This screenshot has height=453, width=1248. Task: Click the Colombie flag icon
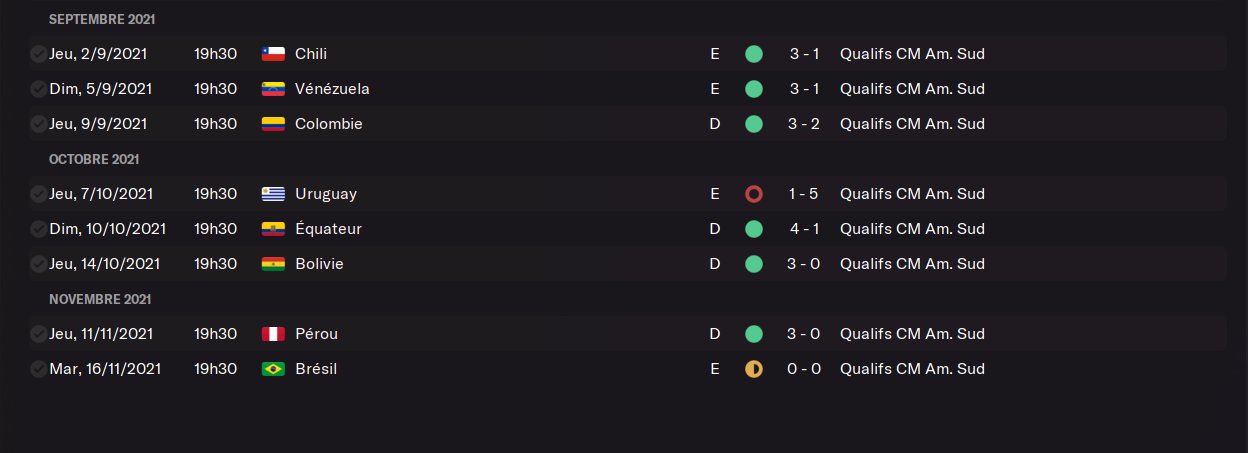click(273, 124)
